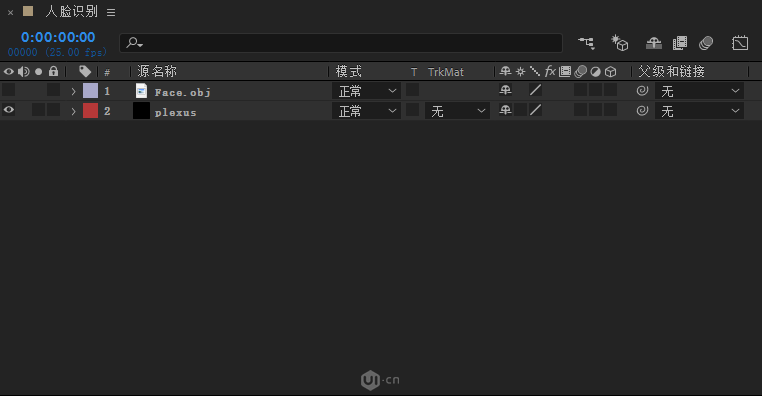762x396 pixels.
Task: Show the Face.obj layer visibility
Action: point(9,90)
